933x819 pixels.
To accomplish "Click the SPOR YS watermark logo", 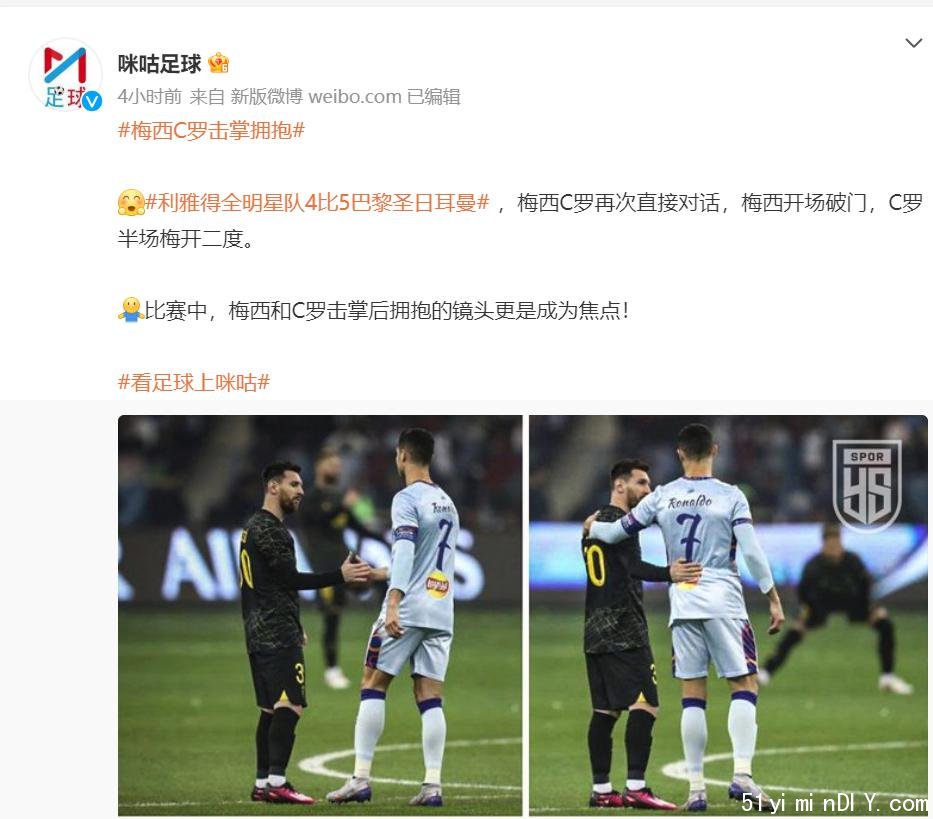I will click(867, 484).
